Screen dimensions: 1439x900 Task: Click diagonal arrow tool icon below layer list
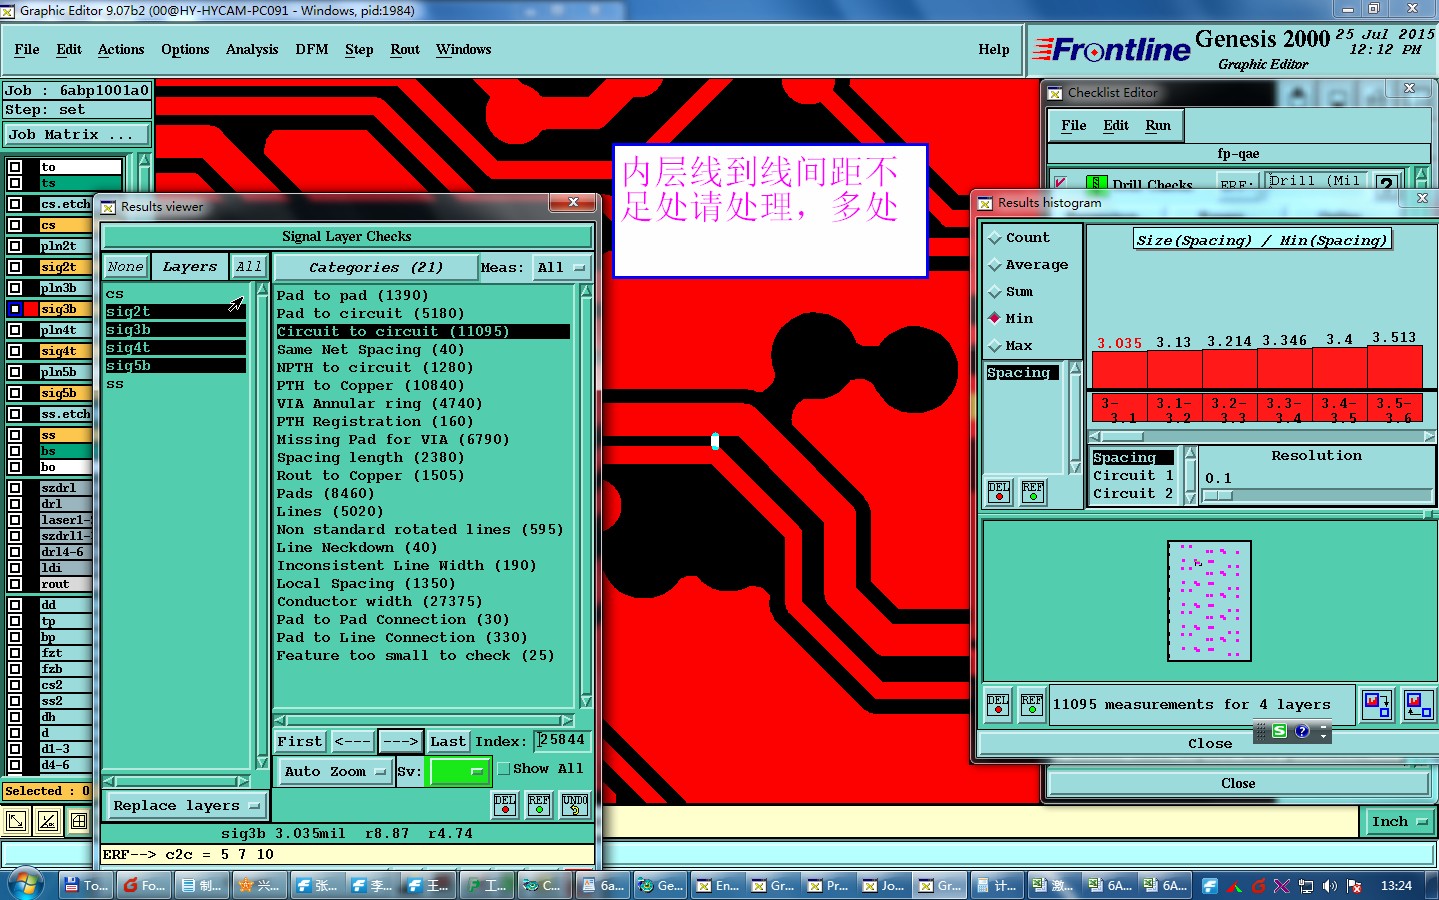pyautogui.click(x=16, y=821)
